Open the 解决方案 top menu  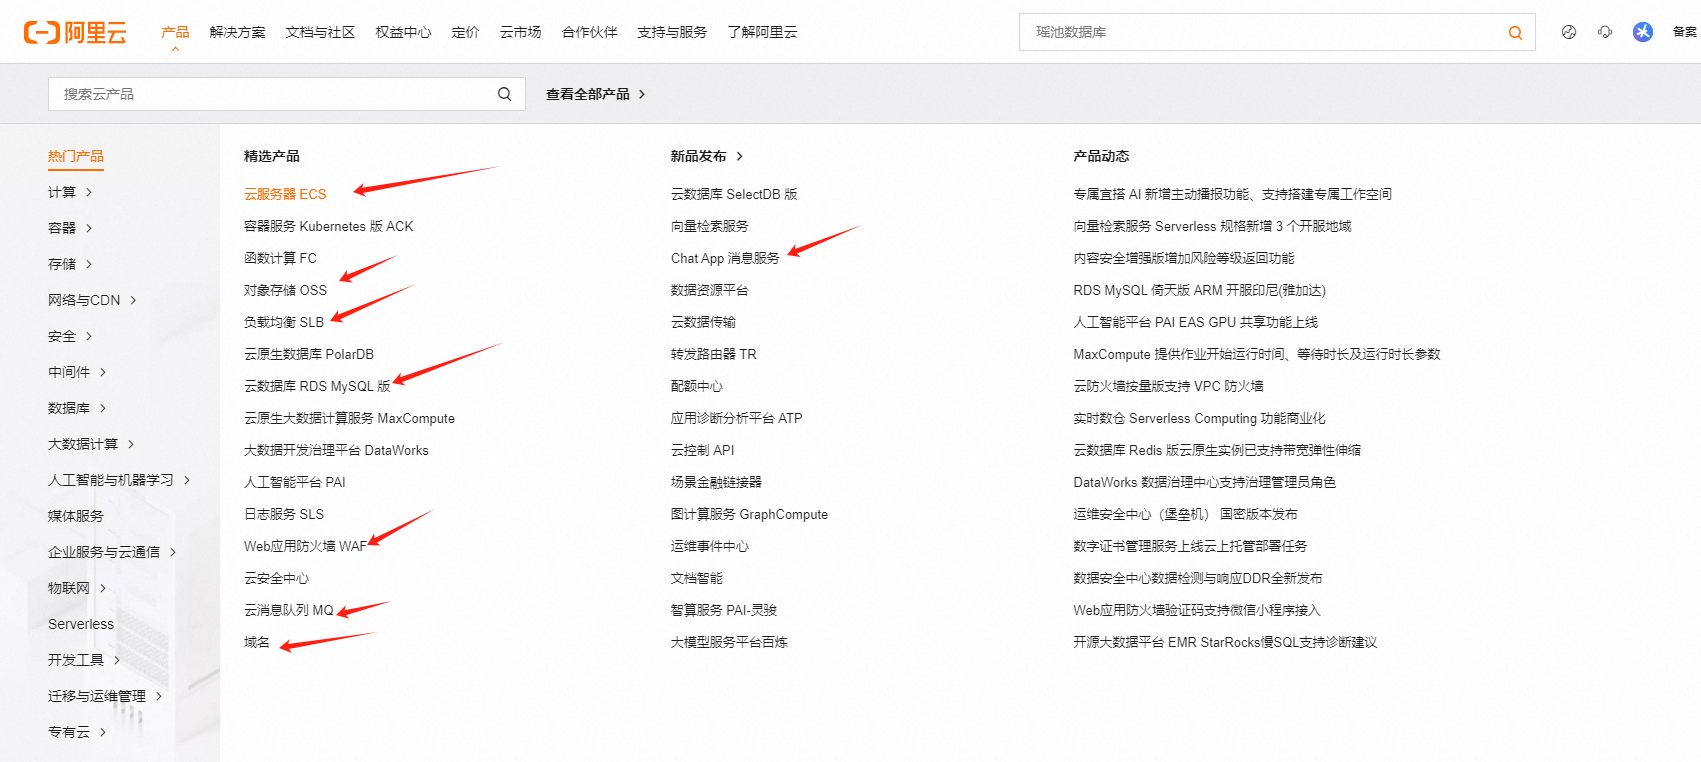238,32
